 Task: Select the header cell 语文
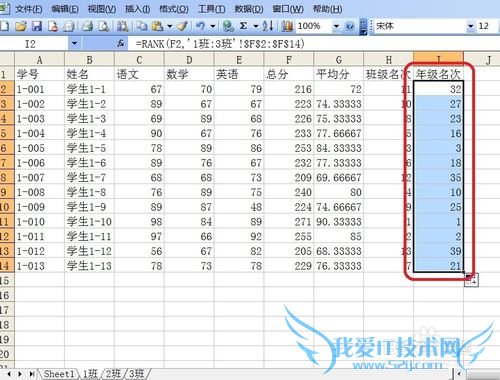tap(139, 74)
